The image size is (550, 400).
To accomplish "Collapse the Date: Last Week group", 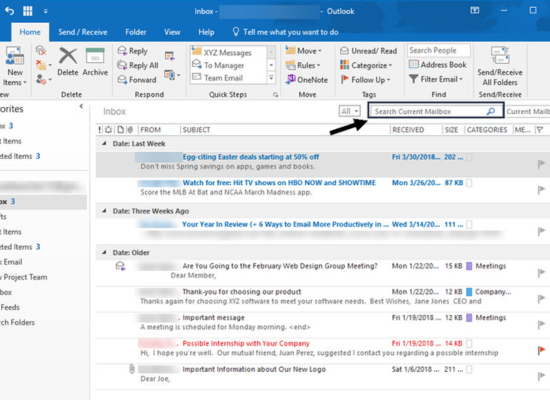I will point(104,144).
